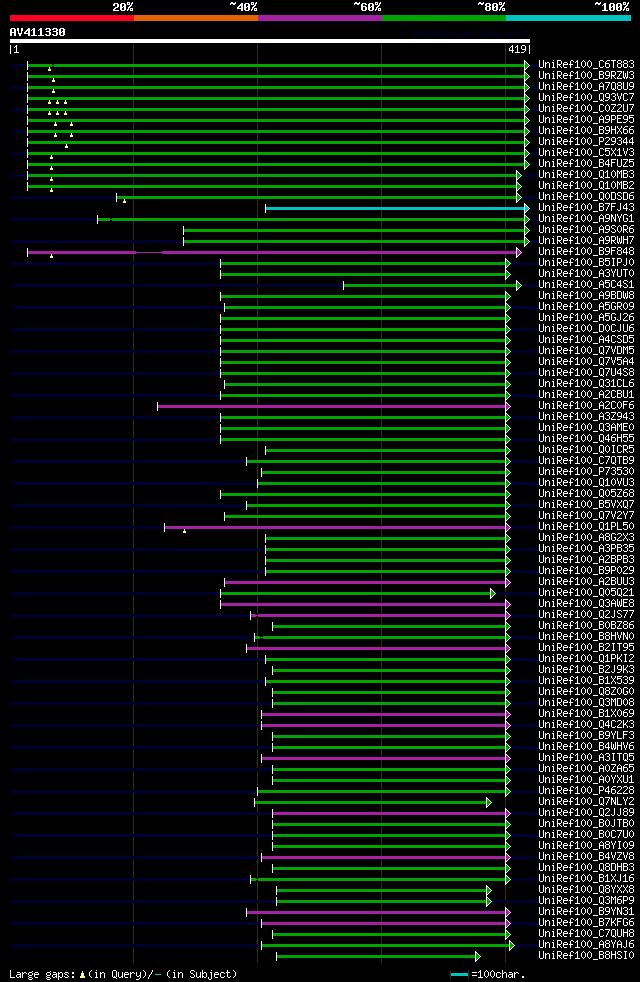This screenshot has width=640, height=982.
Task: Select UniRef100_Q31CL6 label
Action: click(x=586, y=384)
